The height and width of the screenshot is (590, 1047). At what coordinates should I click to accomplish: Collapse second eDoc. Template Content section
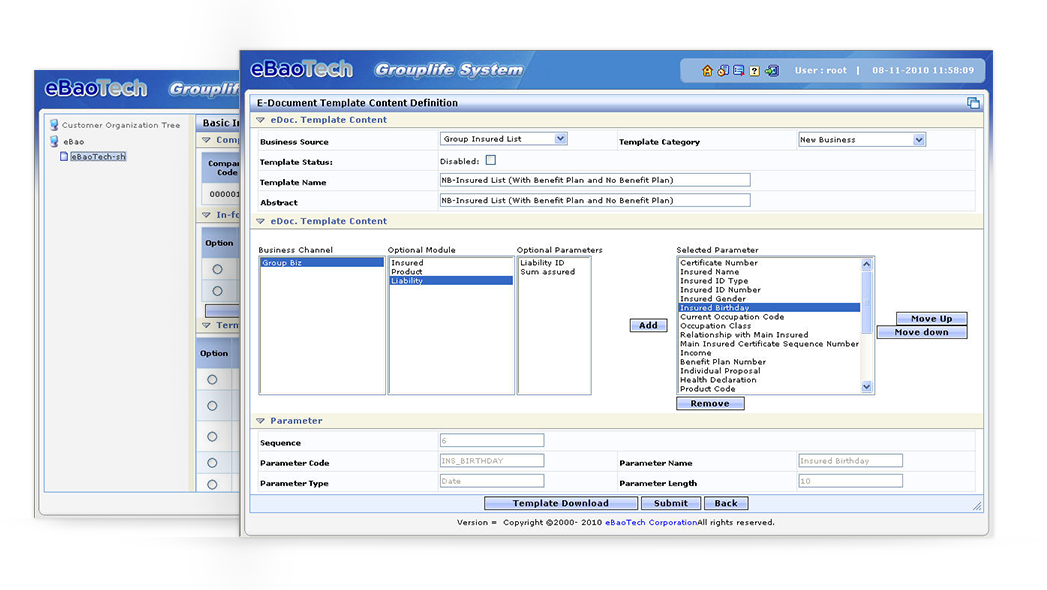[261, 221]
